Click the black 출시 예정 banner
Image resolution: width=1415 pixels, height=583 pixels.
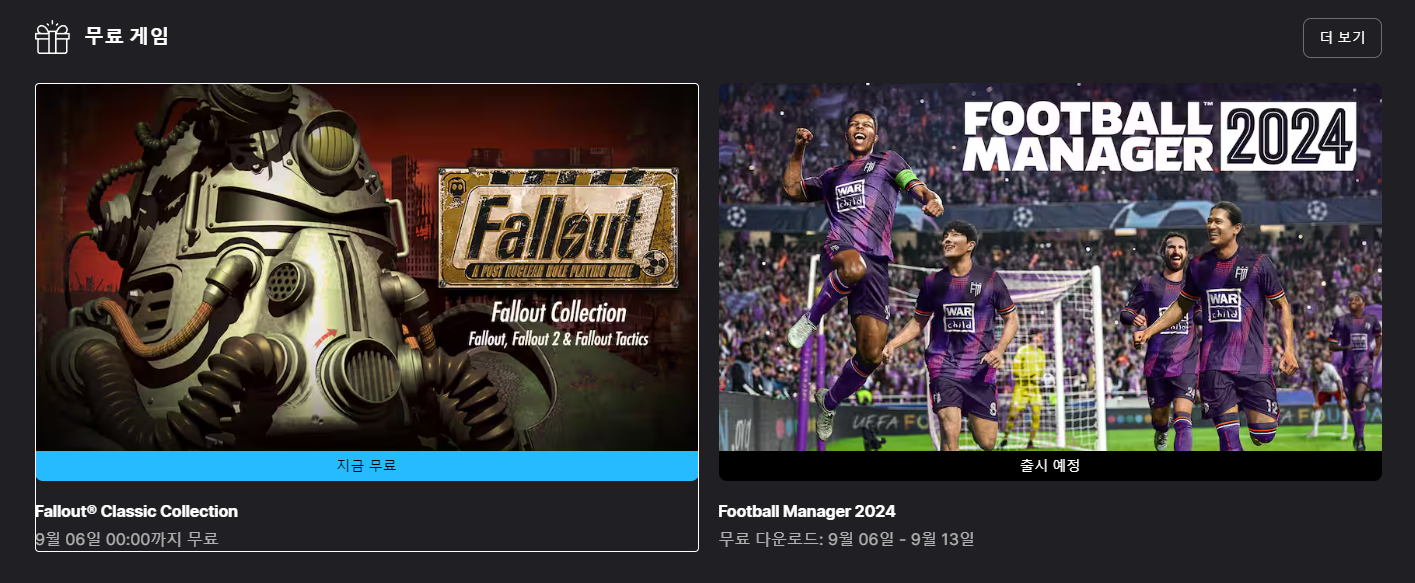pos(1050,466)
